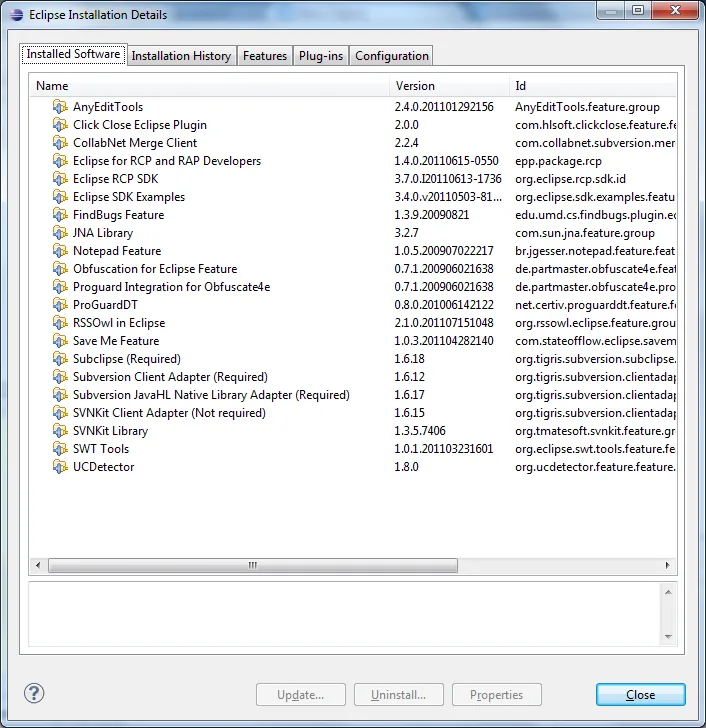The image size is (706, 728).
Task: Click the id org.eclipse.rcp.sdk.id
Action: point(570,179)
